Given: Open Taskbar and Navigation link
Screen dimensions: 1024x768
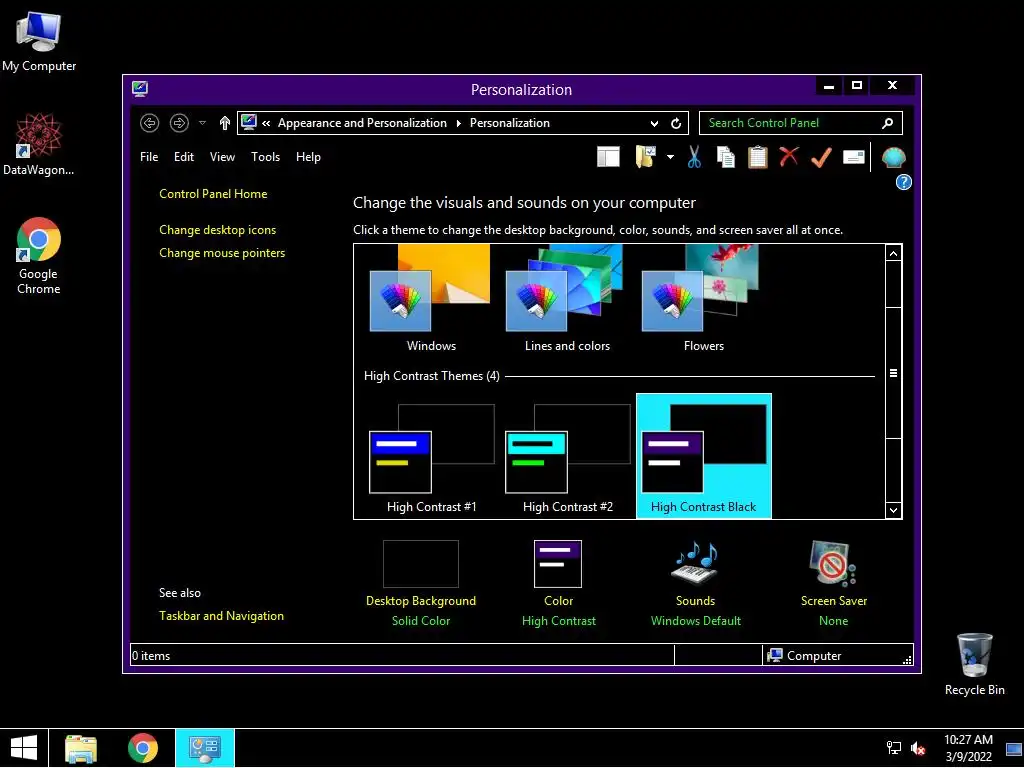Looking at the screenshot, I should [221, 616].
